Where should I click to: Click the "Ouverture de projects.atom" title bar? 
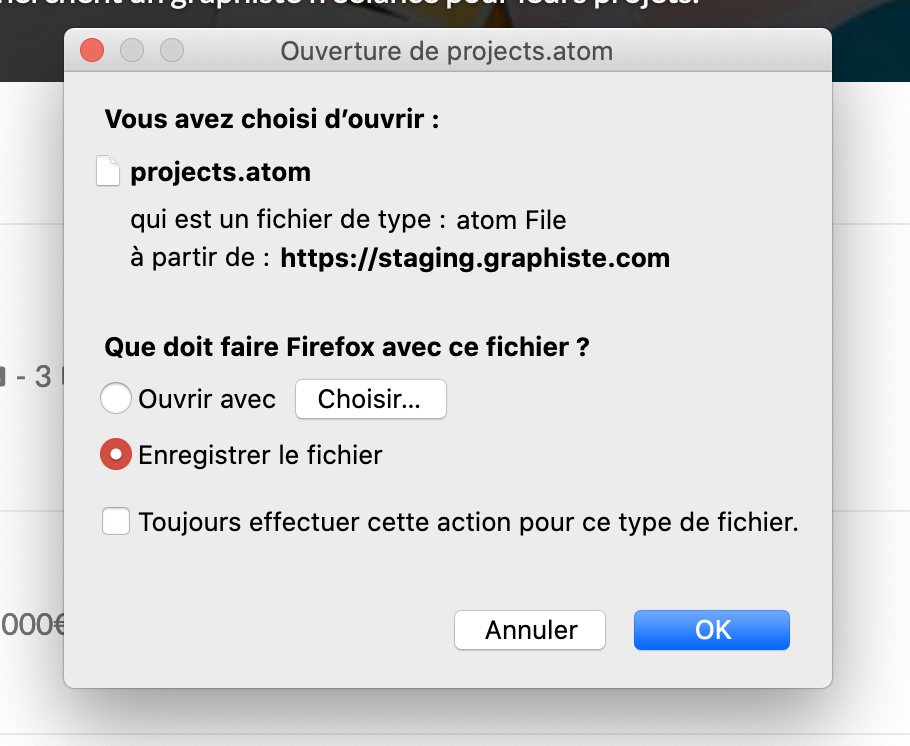pyautogui.click(x=446, y=50)
